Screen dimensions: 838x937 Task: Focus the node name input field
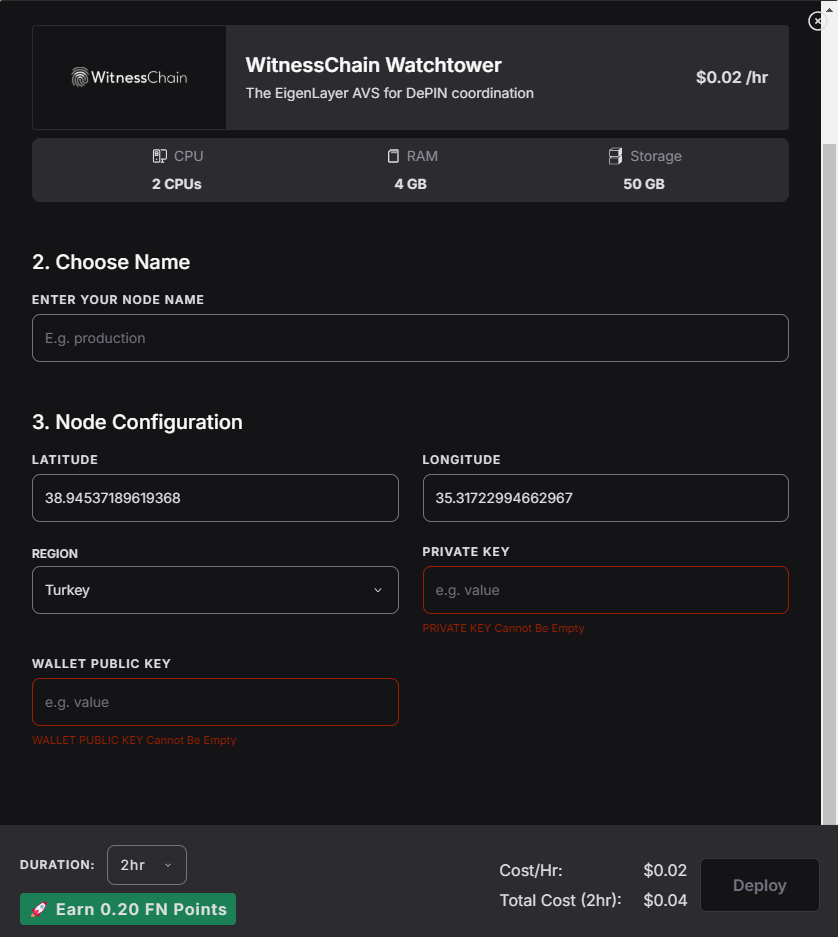410,338
